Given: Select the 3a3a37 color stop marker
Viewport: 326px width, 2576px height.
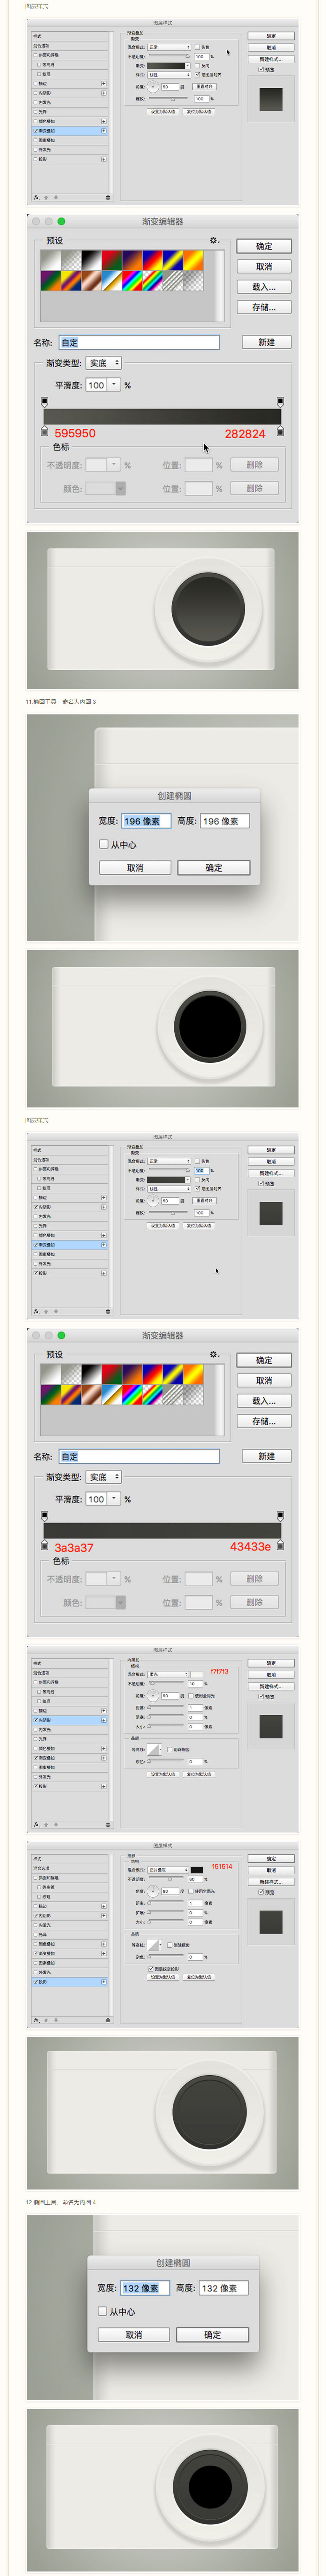Looking at the screenshot, I should pos(44,1545).
